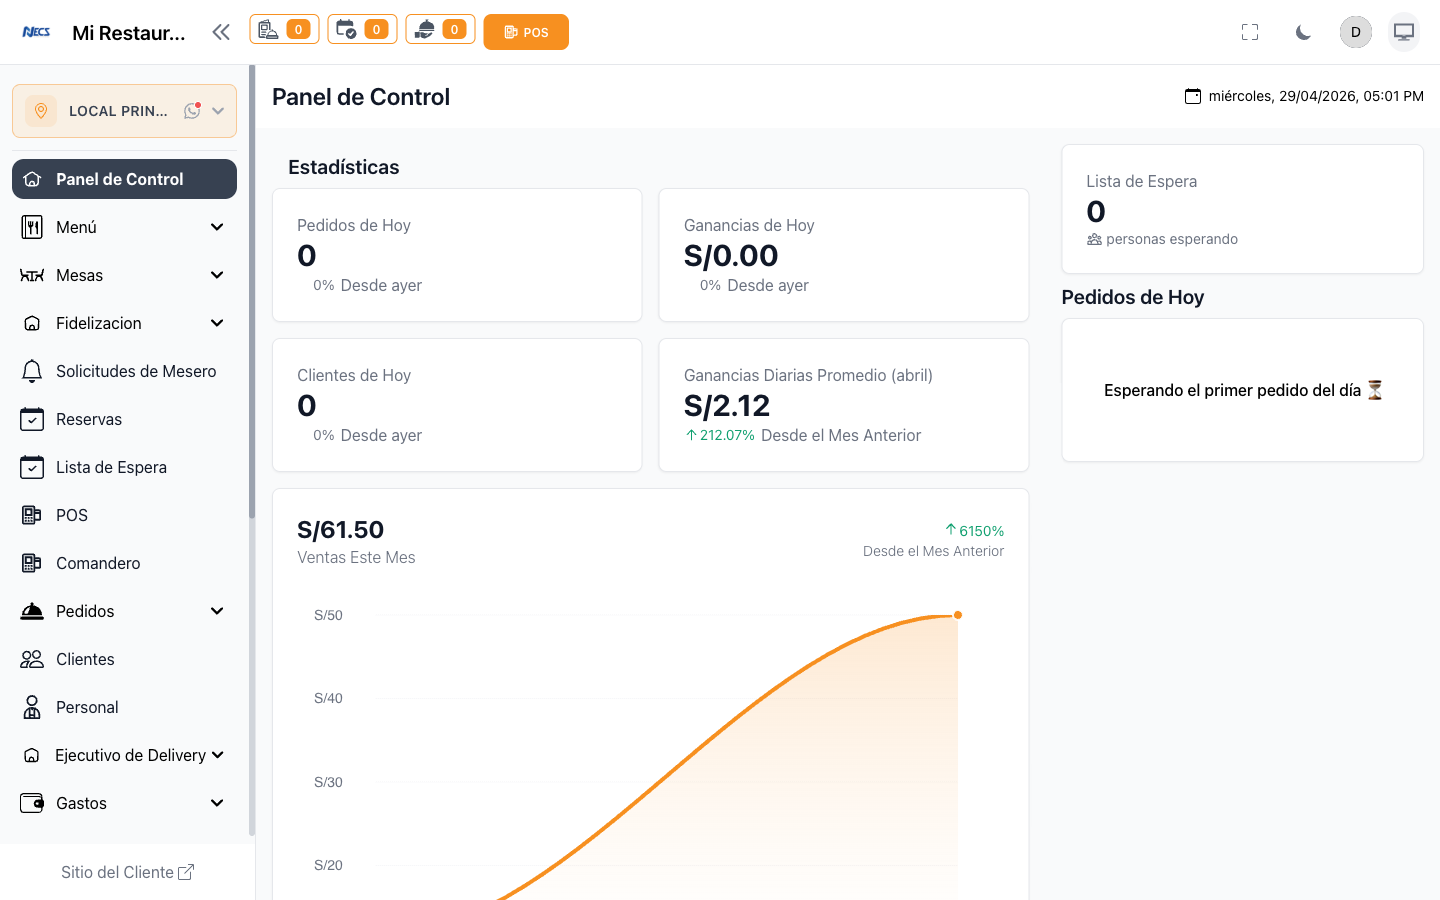The height and width of the screenshot is (900, 1440).
Task: Click the "S/61.50" monthly sales value
Action: pyautogui.click(x=340, y=530)
